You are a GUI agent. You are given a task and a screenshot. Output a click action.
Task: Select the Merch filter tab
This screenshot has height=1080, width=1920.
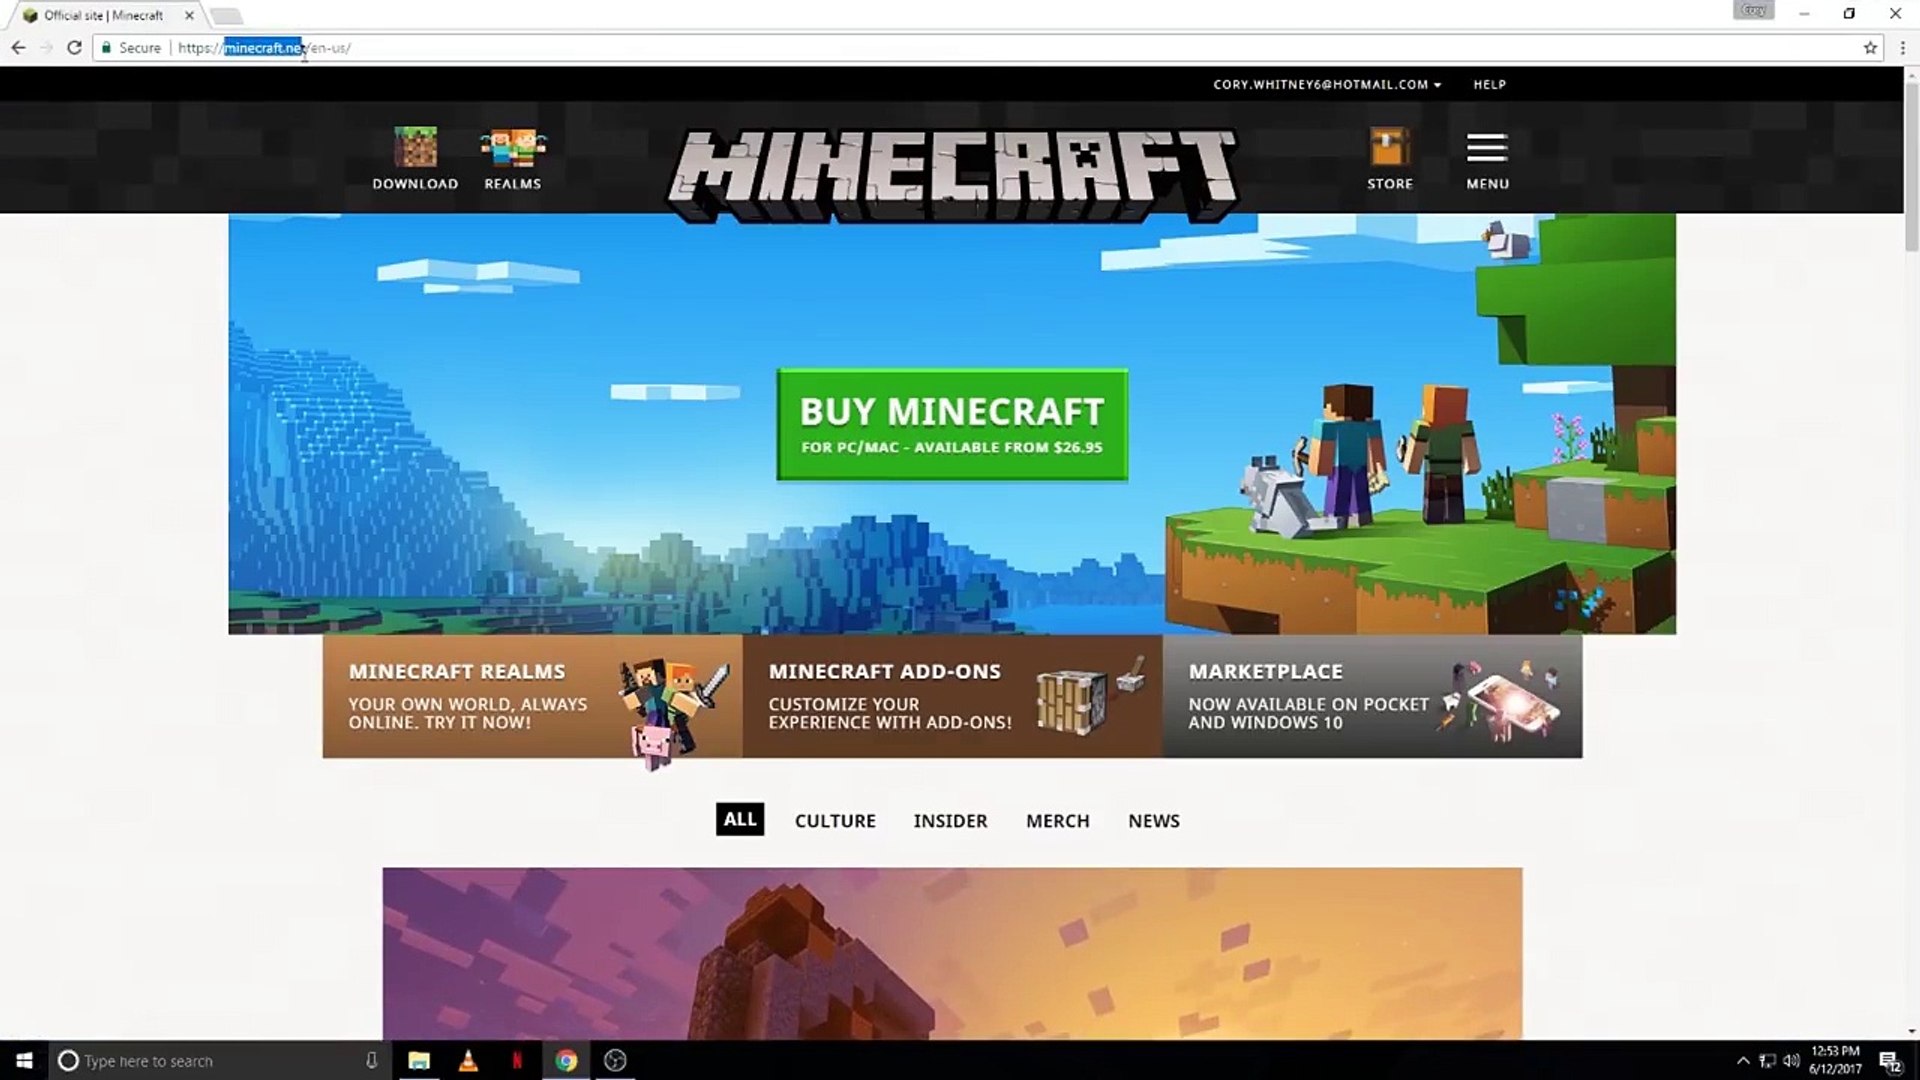click(x=1057, y=820)
